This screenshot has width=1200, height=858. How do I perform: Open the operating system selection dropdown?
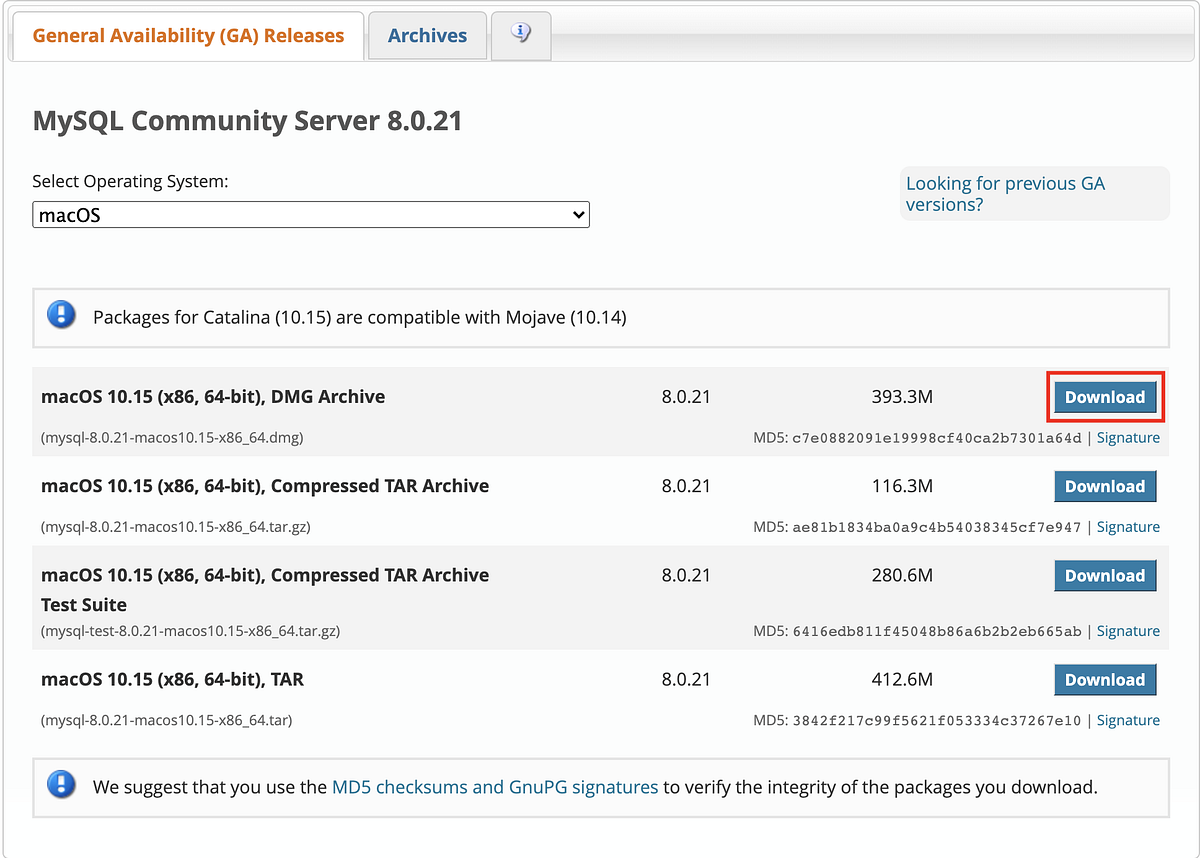[310, 214]
